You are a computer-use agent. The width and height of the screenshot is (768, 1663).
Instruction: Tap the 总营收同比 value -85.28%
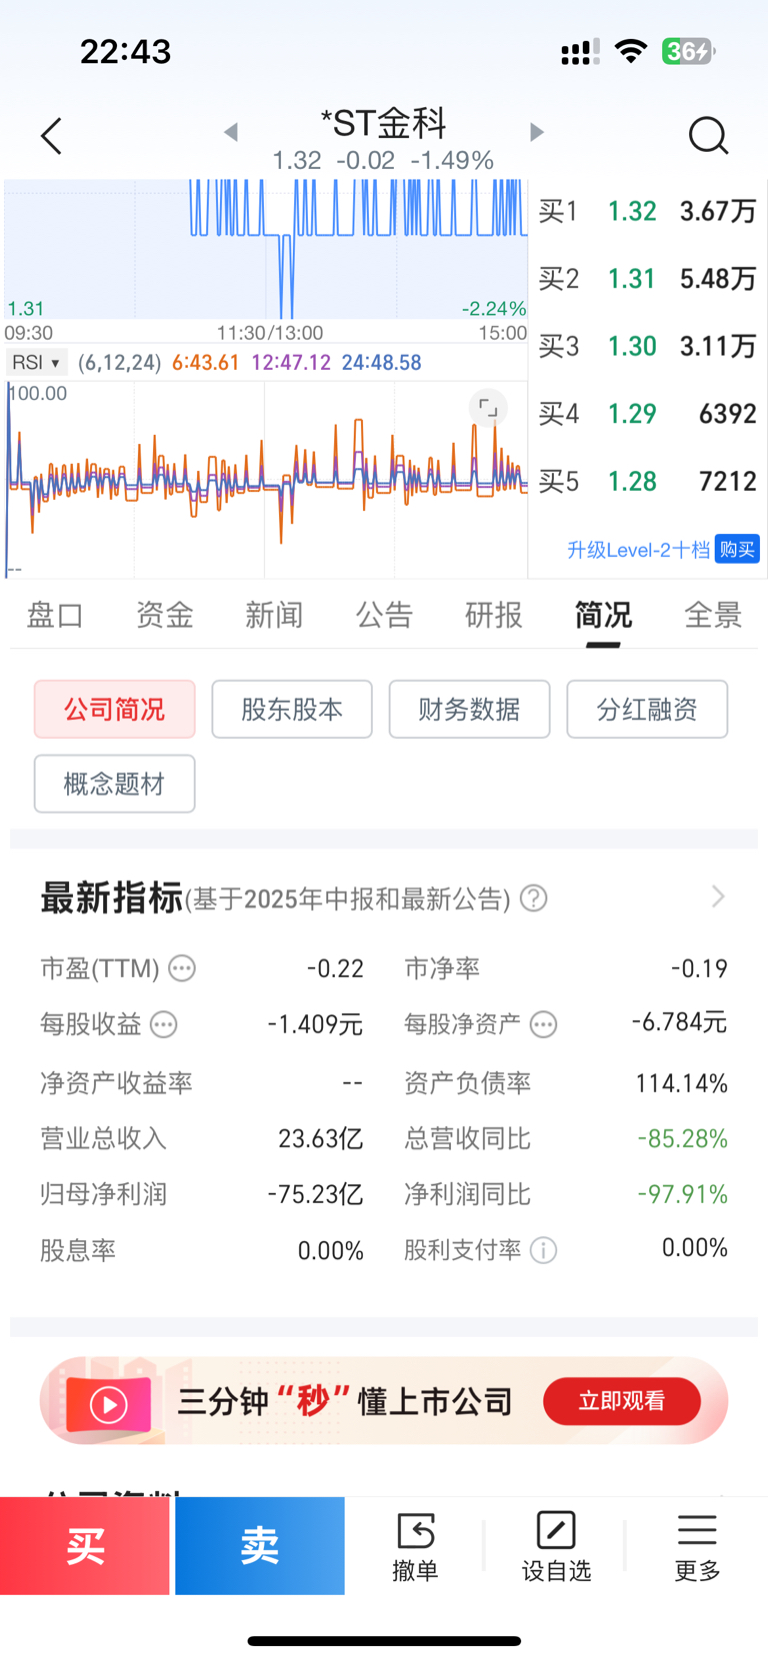click(x=683, y=1138)
